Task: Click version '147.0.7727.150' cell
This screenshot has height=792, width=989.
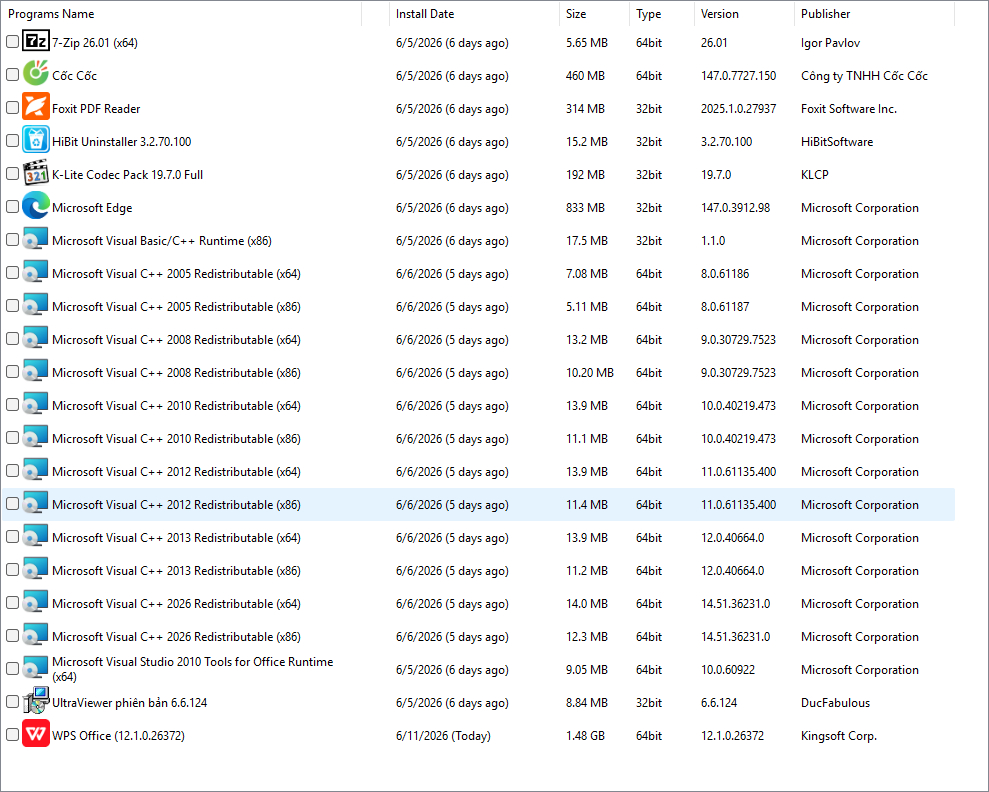Action: pos(738,76)
